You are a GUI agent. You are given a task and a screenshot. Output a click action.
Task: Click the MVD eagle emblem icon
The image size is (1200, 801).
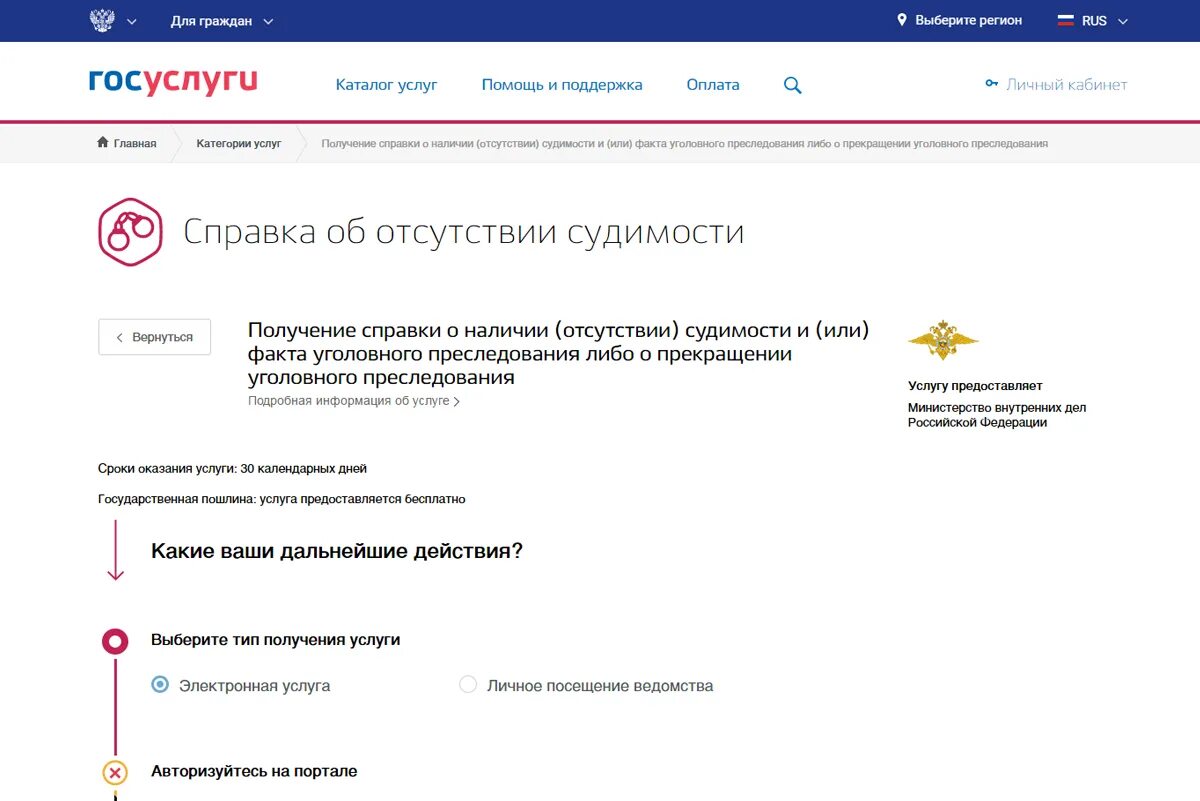[942, 341]
